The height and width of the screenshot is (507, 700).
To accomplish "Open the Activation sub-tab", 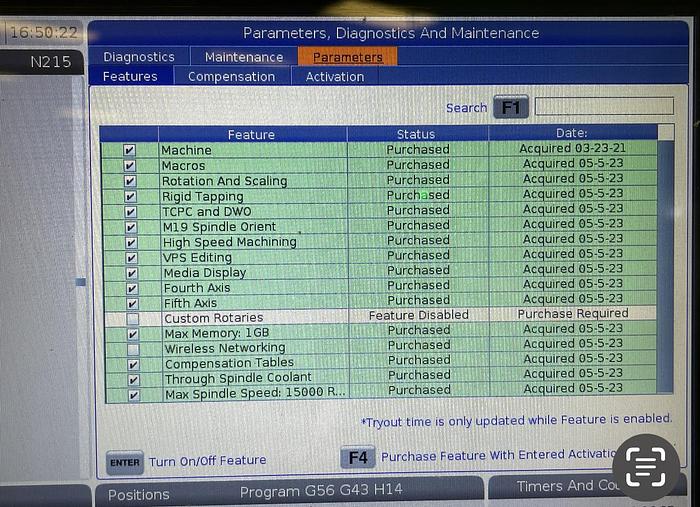I will (335, 76).
